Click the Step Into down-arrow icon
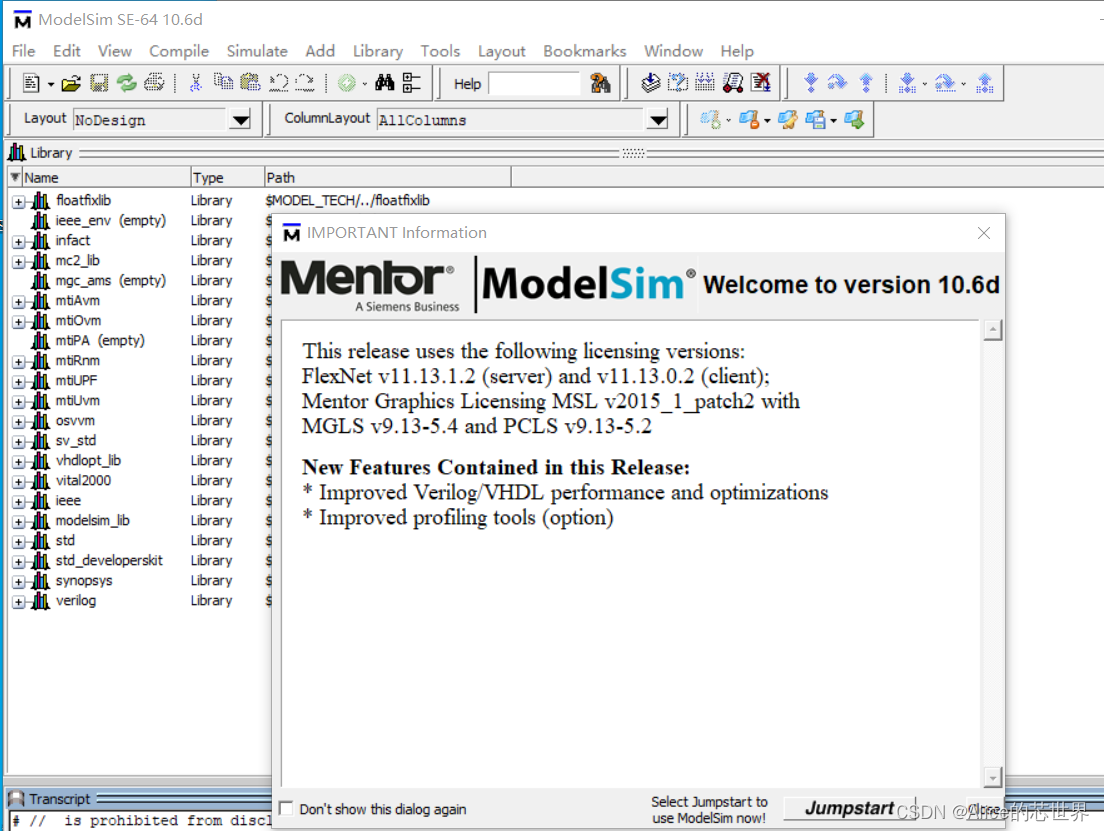Image resolution: width=1104 pixels, height=831 pixels. pos(811,83)
